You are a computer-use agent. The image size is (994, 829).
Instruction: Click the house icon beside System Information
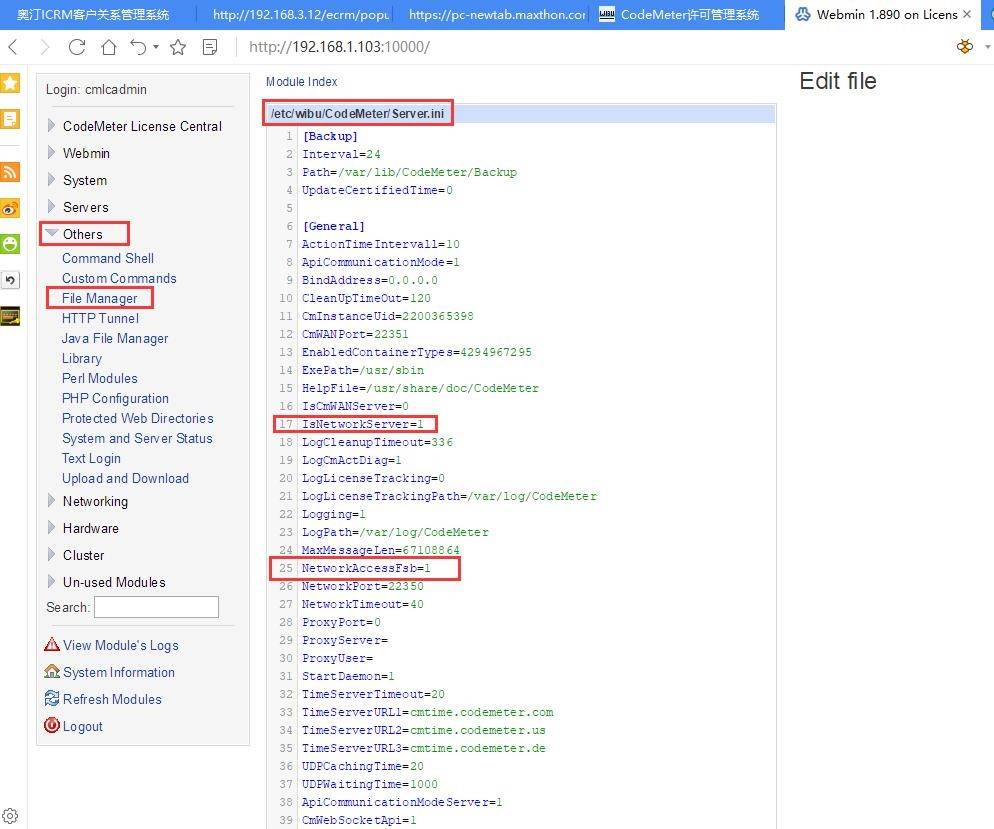52,672
